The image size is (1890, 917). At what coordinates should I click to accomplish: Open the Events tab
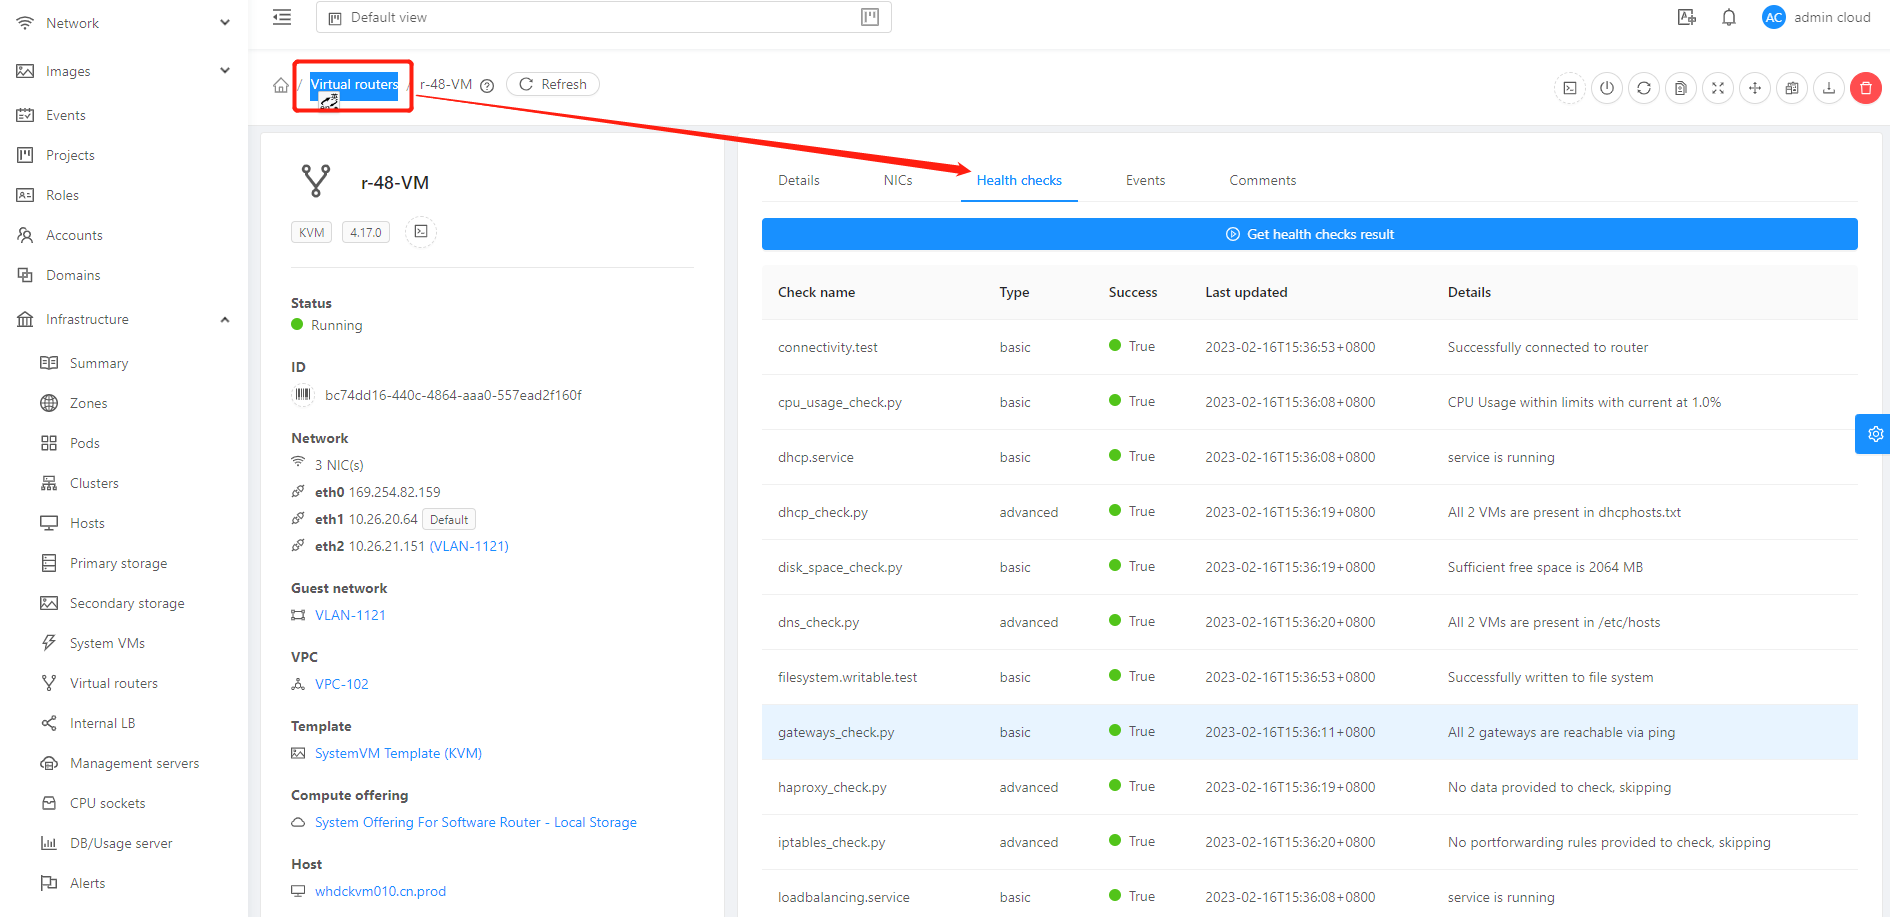tap(1145, 181)
